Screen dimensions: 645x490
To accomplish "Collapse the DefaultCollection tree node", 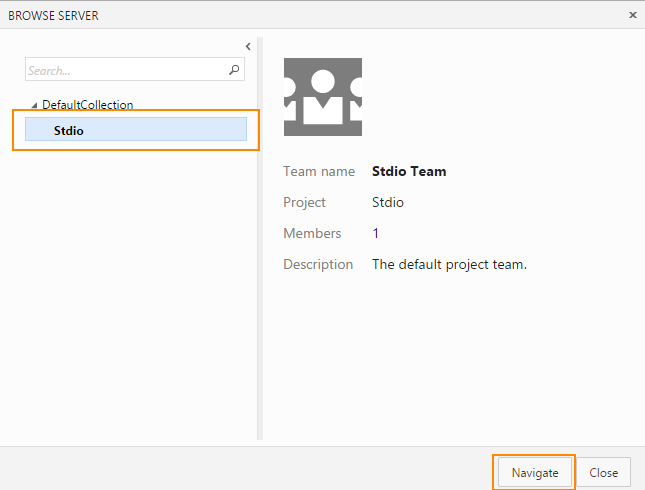I will 35,105.
